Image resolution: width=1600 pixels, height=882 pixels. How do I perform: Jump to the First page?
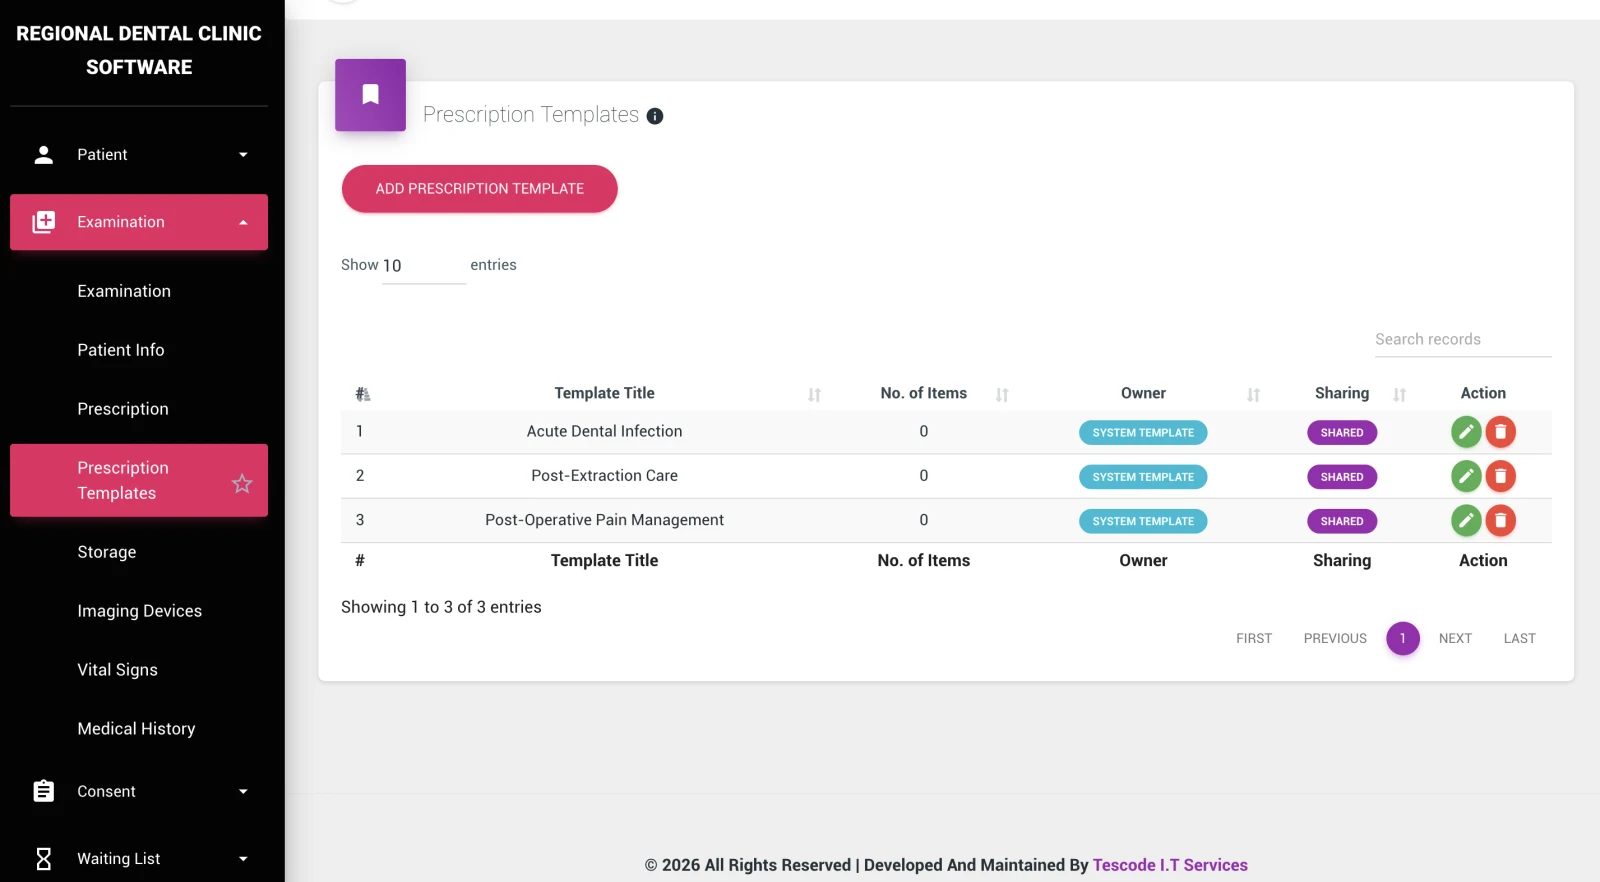click(1254, 638)
